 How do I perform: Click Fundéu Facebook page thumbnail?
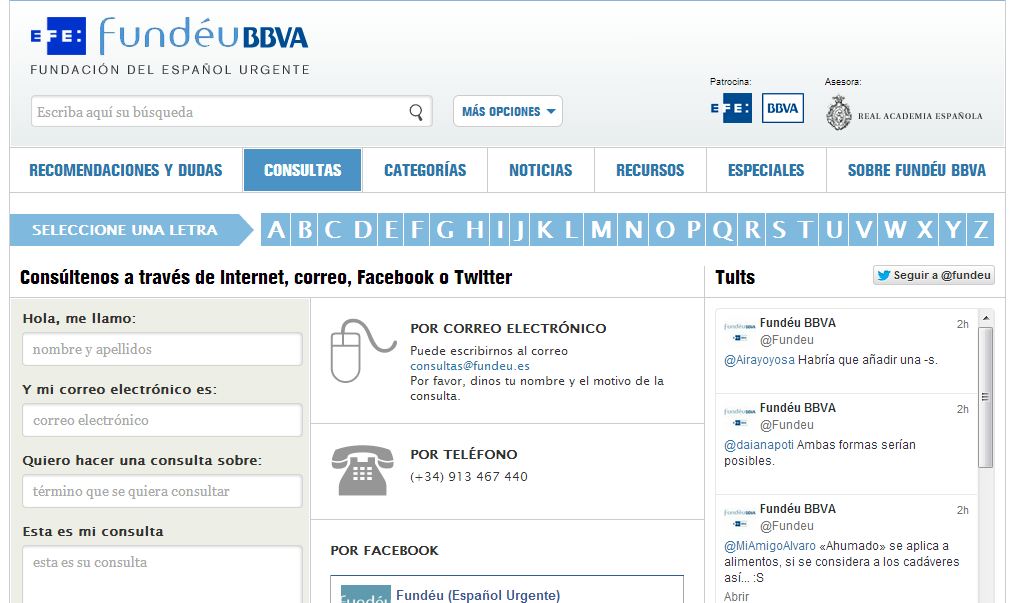coord(365,594)
